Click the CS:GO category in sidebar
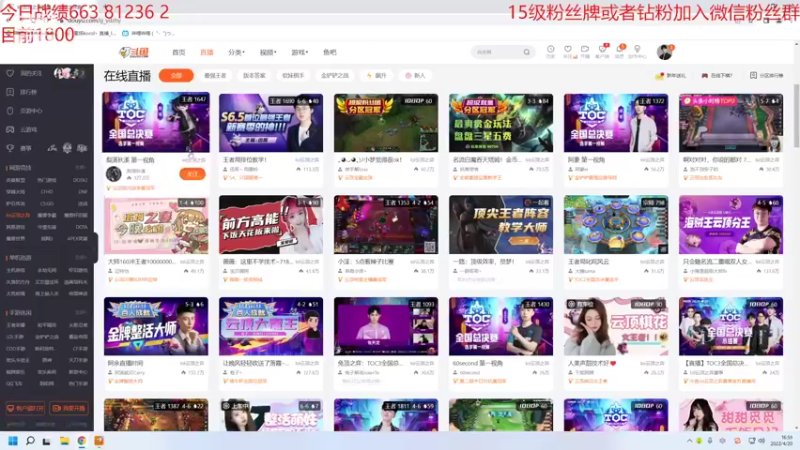This screenshot has height=450, width=800. click(46, 204)
